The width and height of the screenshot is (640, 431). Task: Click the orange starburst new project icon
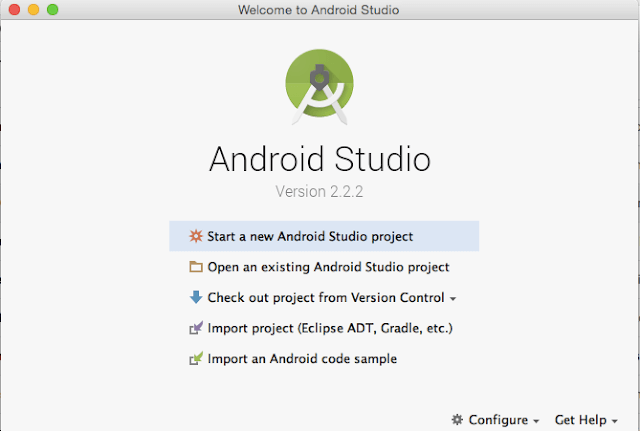point(196,236)
